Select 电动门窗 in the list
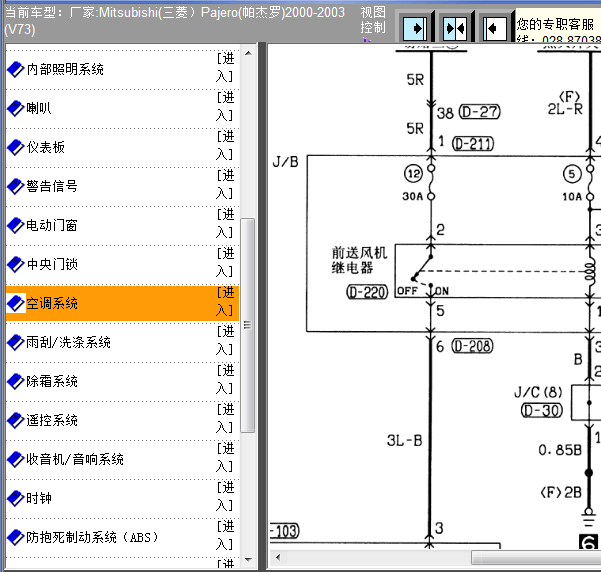 tap(52, 225)
